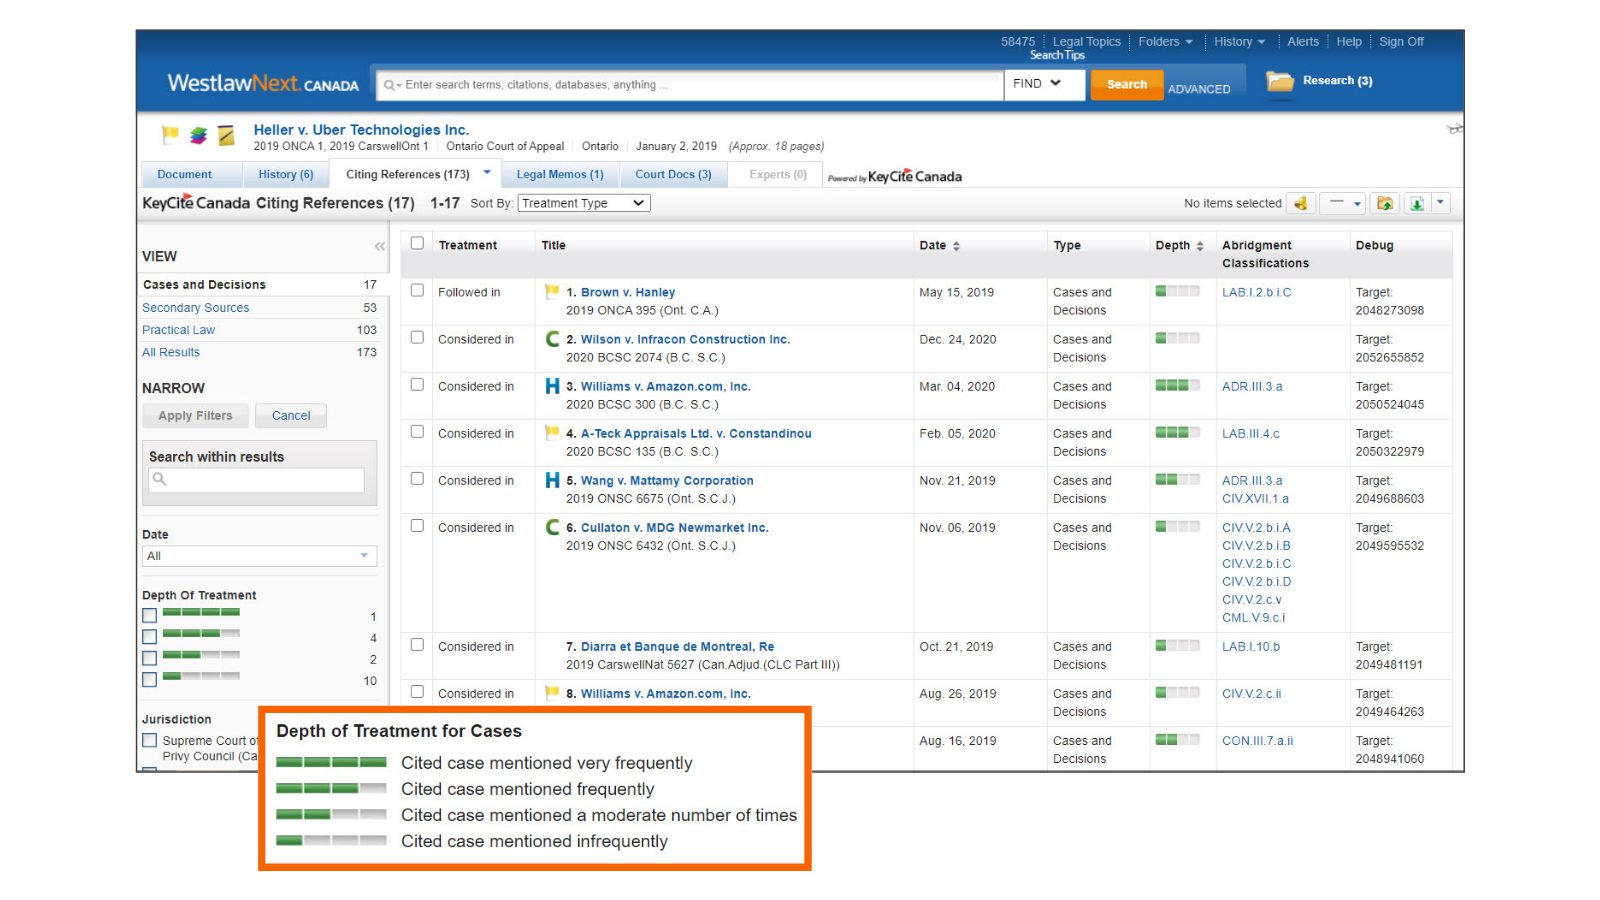The image size is (1600, 900).
Task: Check the box for A-Teck Appraisals
Action: [417, 431]
